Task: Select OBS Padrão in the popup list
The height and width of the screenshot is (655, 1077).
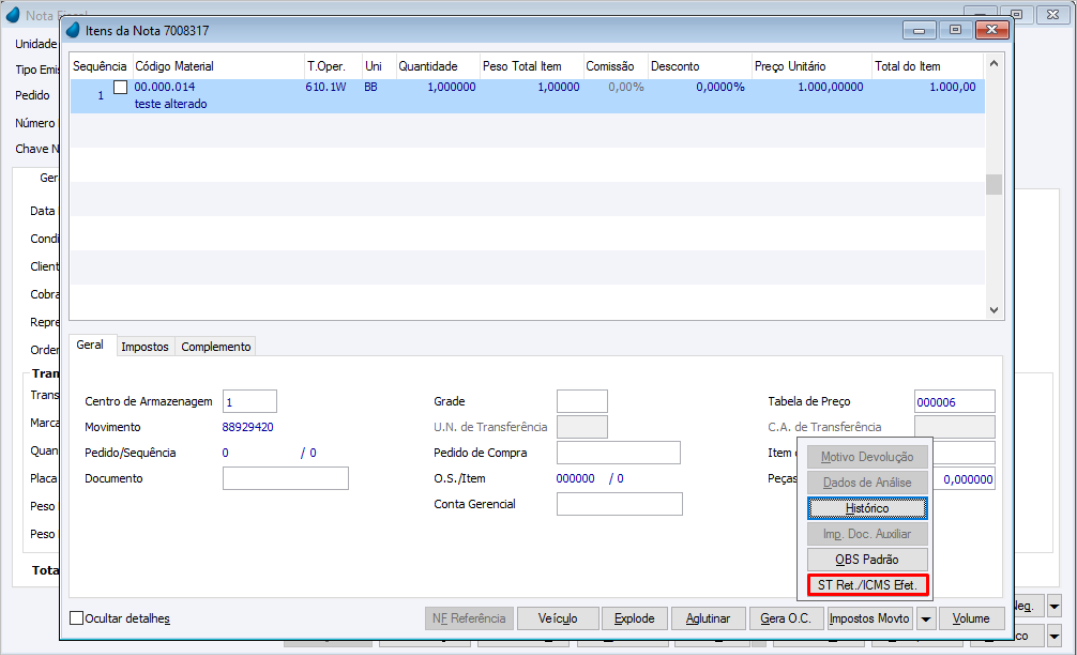Action: pos(867,560)
